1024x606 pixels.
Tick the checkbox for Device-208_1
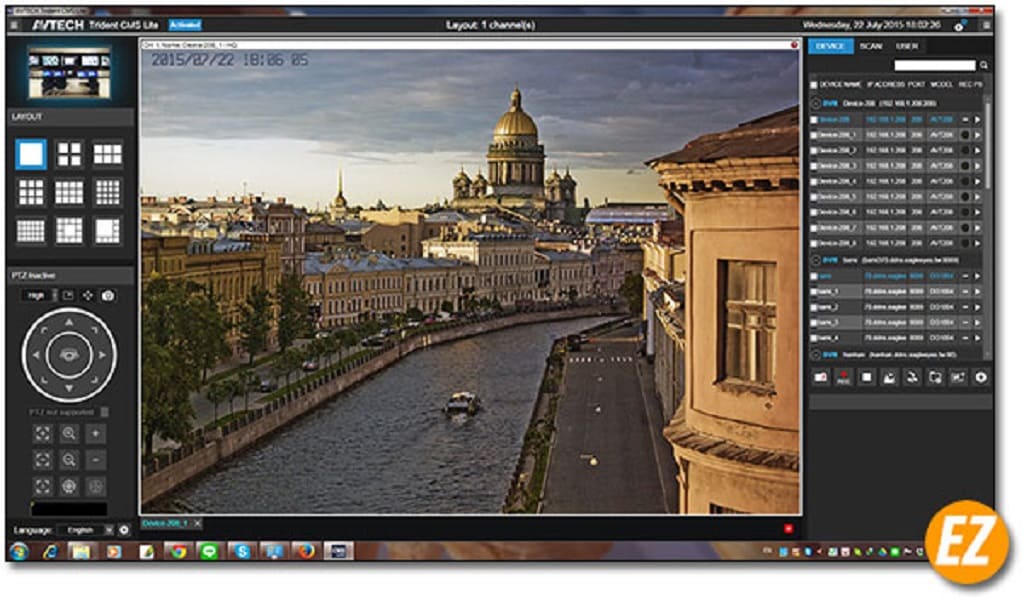pyautogui.click(x=814, y=135)
